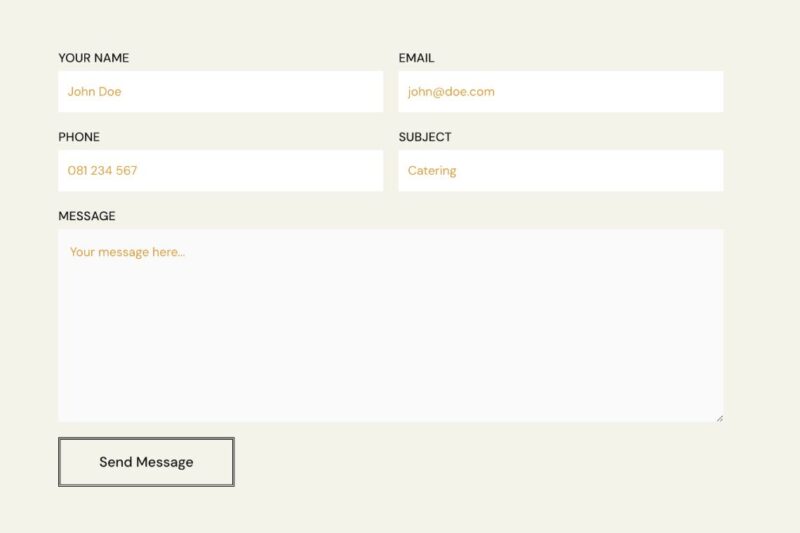The width and height of the screenshot is (800, 533).
Task: Click the 'john@doe.com' placeholder text
Action: pyautogui.click(x=451, y=92)
